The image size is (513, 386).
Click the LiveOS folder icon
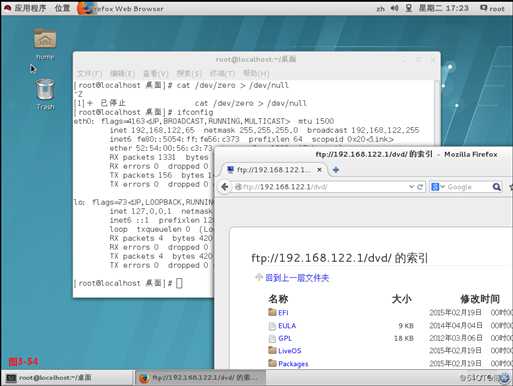tap(272, 350)
